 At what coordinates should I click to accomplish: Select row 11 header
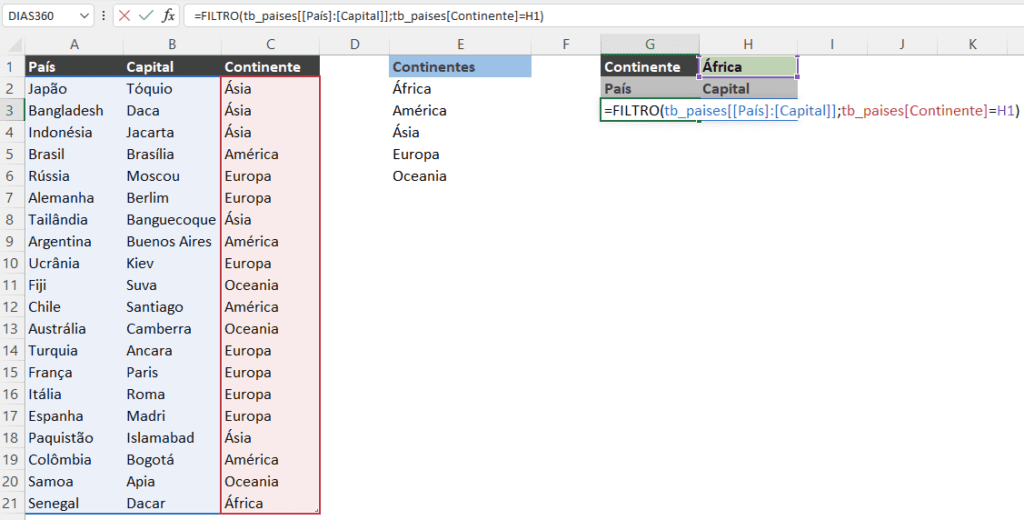(12, 285)
